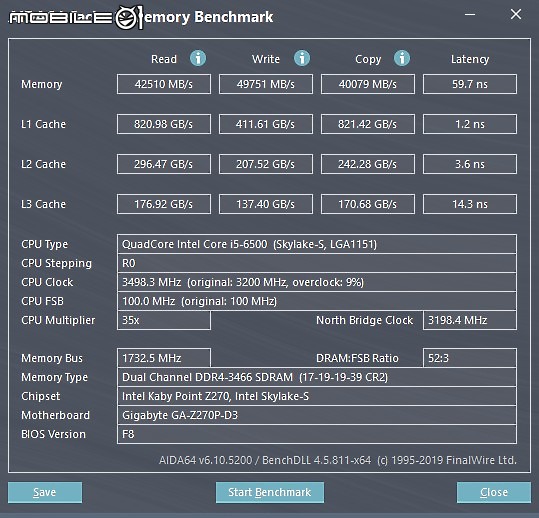This screenshot has height=518, width=539.
Task: Click L1 Cache copy value 821.42 GB/s
Action: (x=368, y=124)
